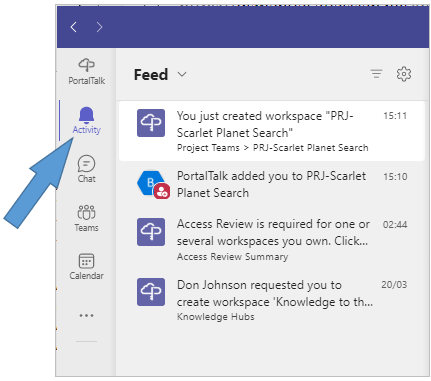The image size is (431, 381).
Task: Open the Activity bell in sidebar
Action: click(x=86, y=120)
